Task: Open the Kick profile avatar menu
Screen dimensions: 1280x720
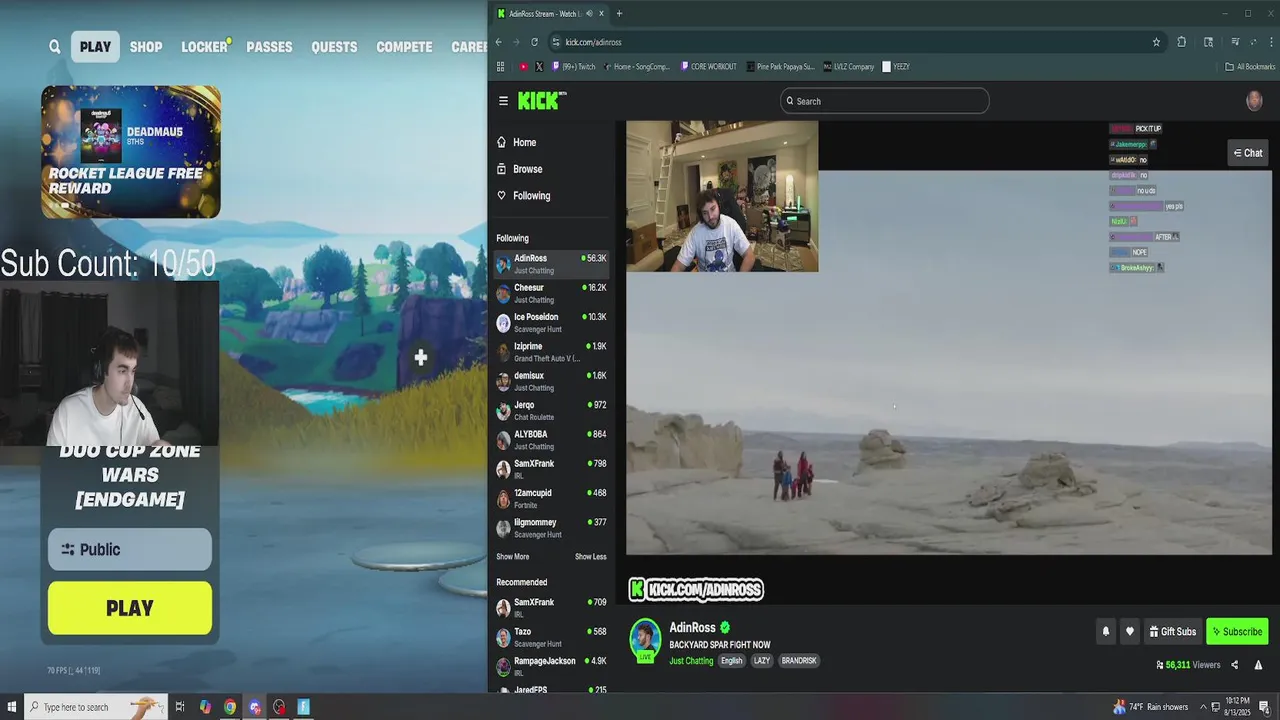Action: 1254,101
